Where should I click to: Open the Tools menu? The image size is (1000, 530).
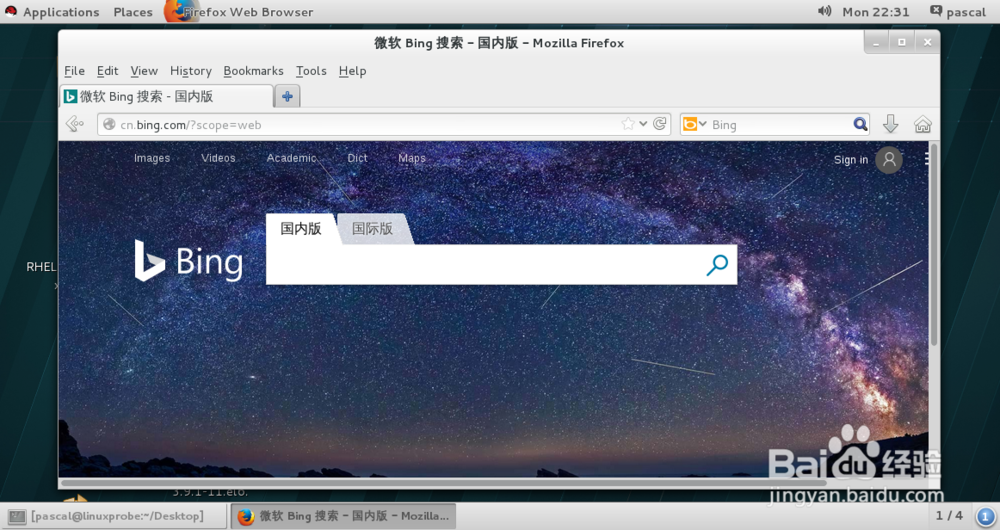311,71
